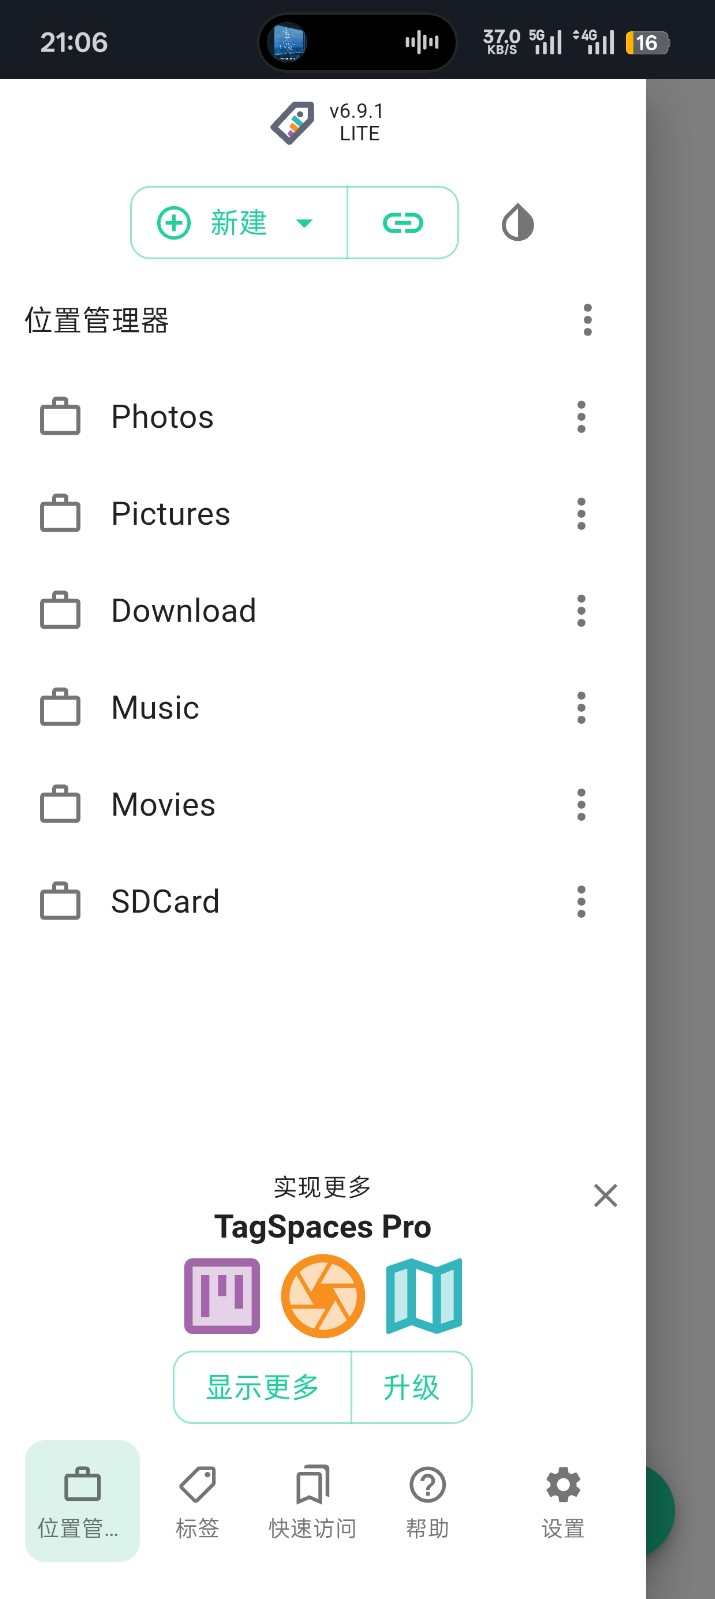The width and height of the screenshot is (715, 1599).
Task: Switch to the 标签 tags tab
Action: pyautogui.click(x=197, y=1501)
